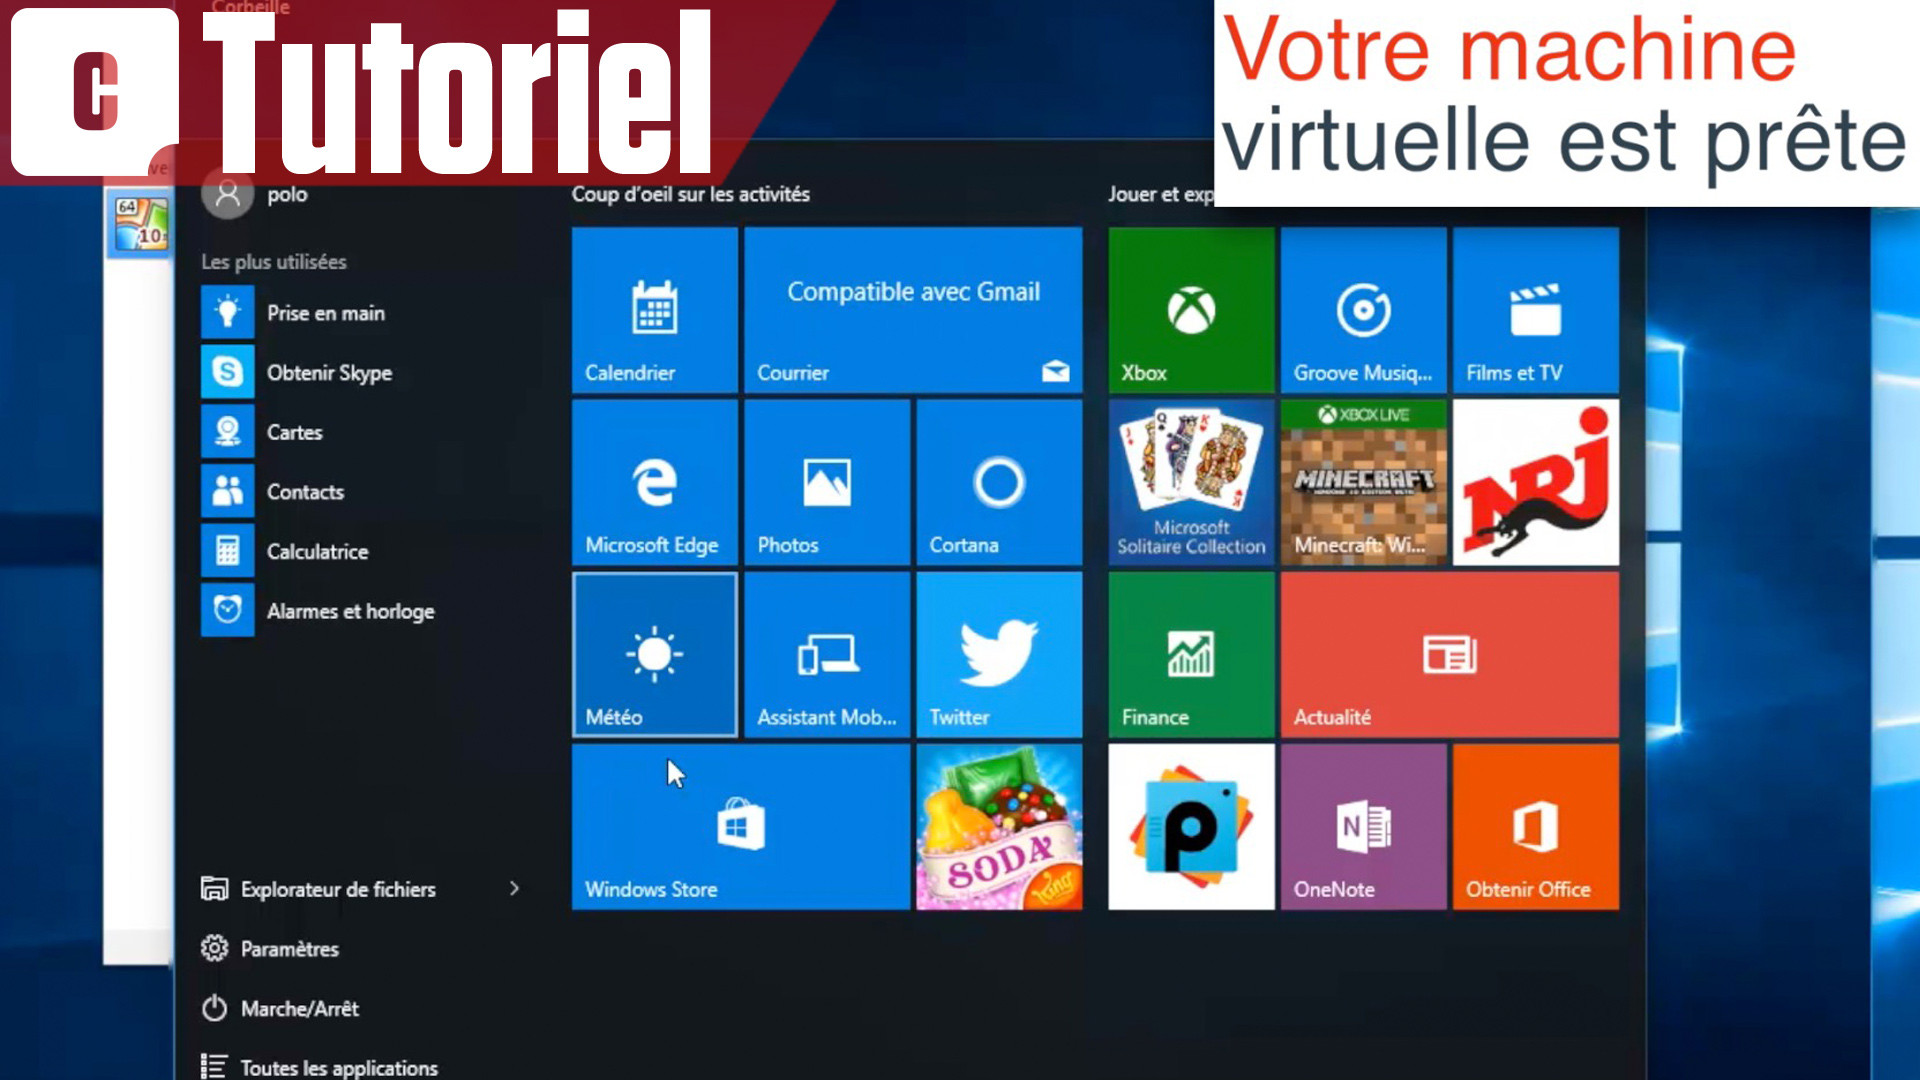Image resolution: width=1920 pixels, height=1080 pixels.
Task: Open Paramètres settings menu
Action: pos(289,949)
